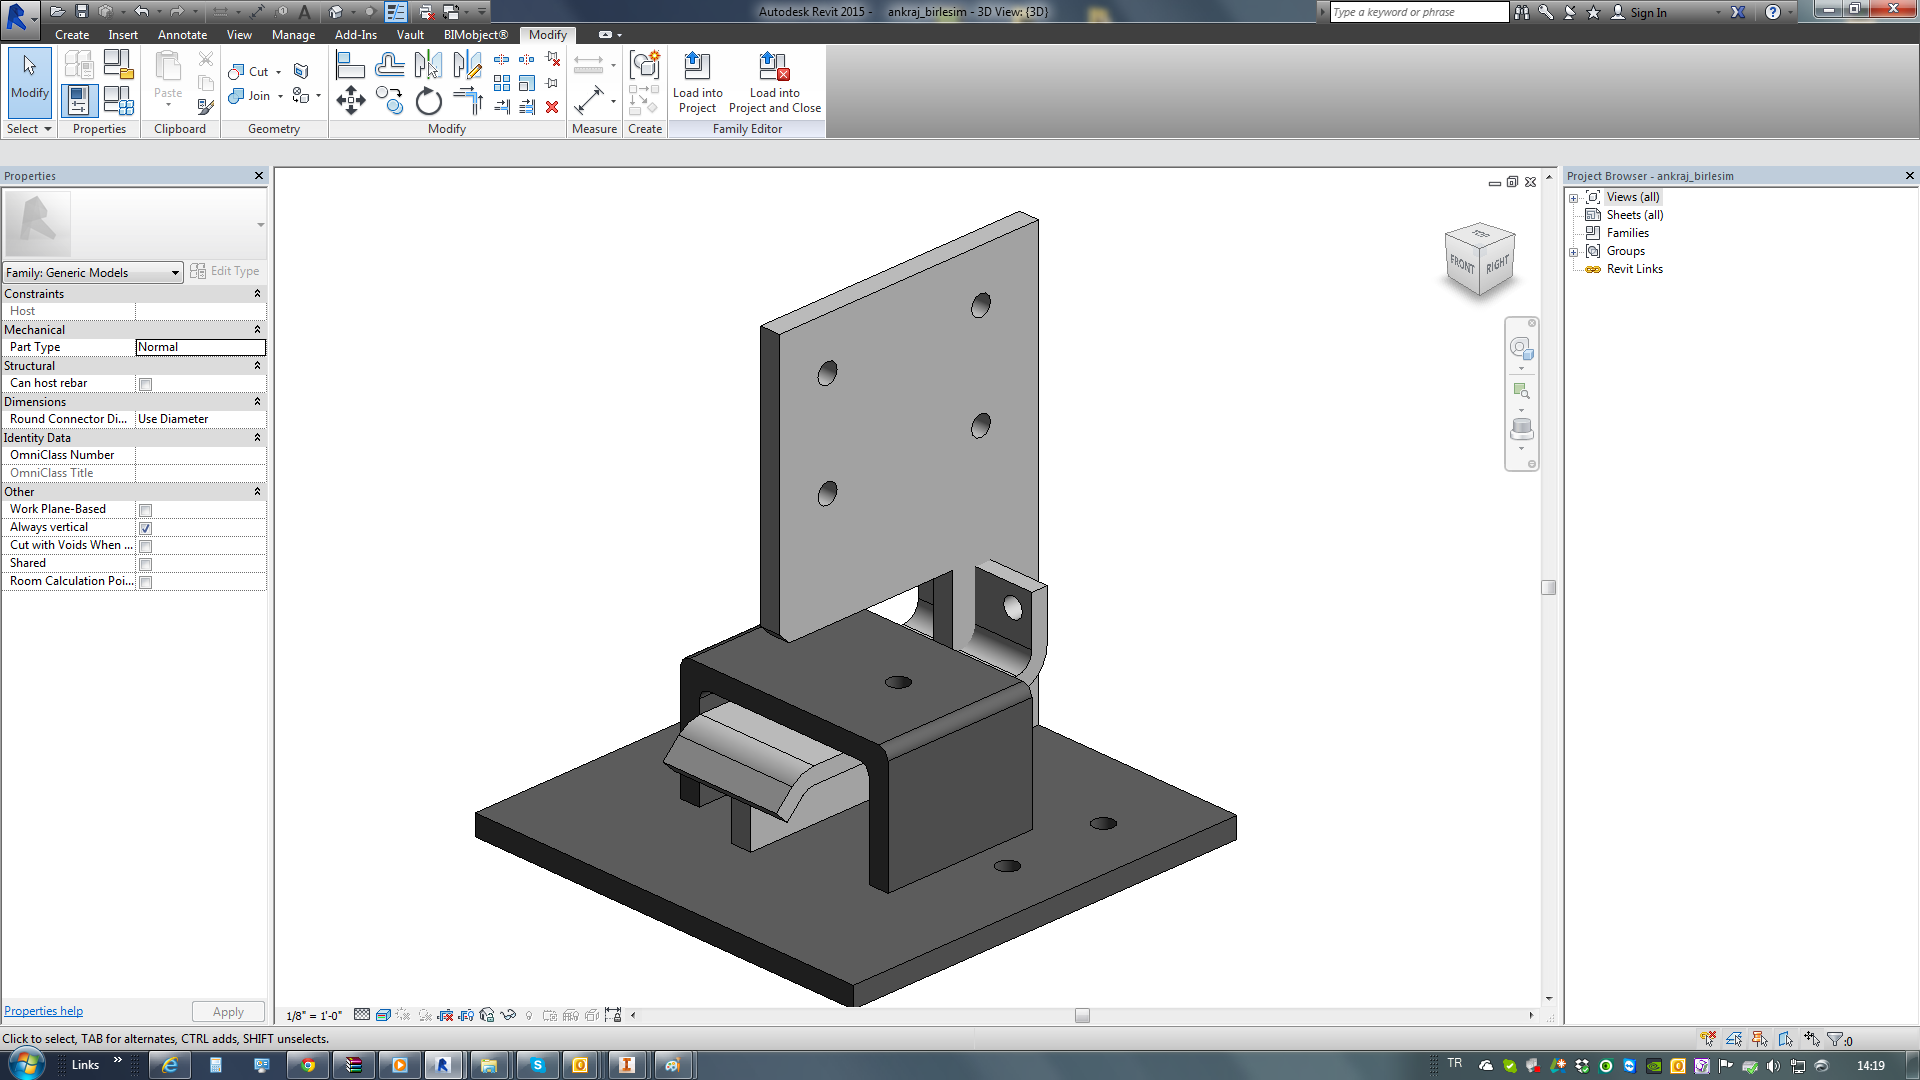Click the Undo arrow in quick access toolbar
This screenshot has height=1080, width=1920.
pyautogui.click(x=141, y=11)
